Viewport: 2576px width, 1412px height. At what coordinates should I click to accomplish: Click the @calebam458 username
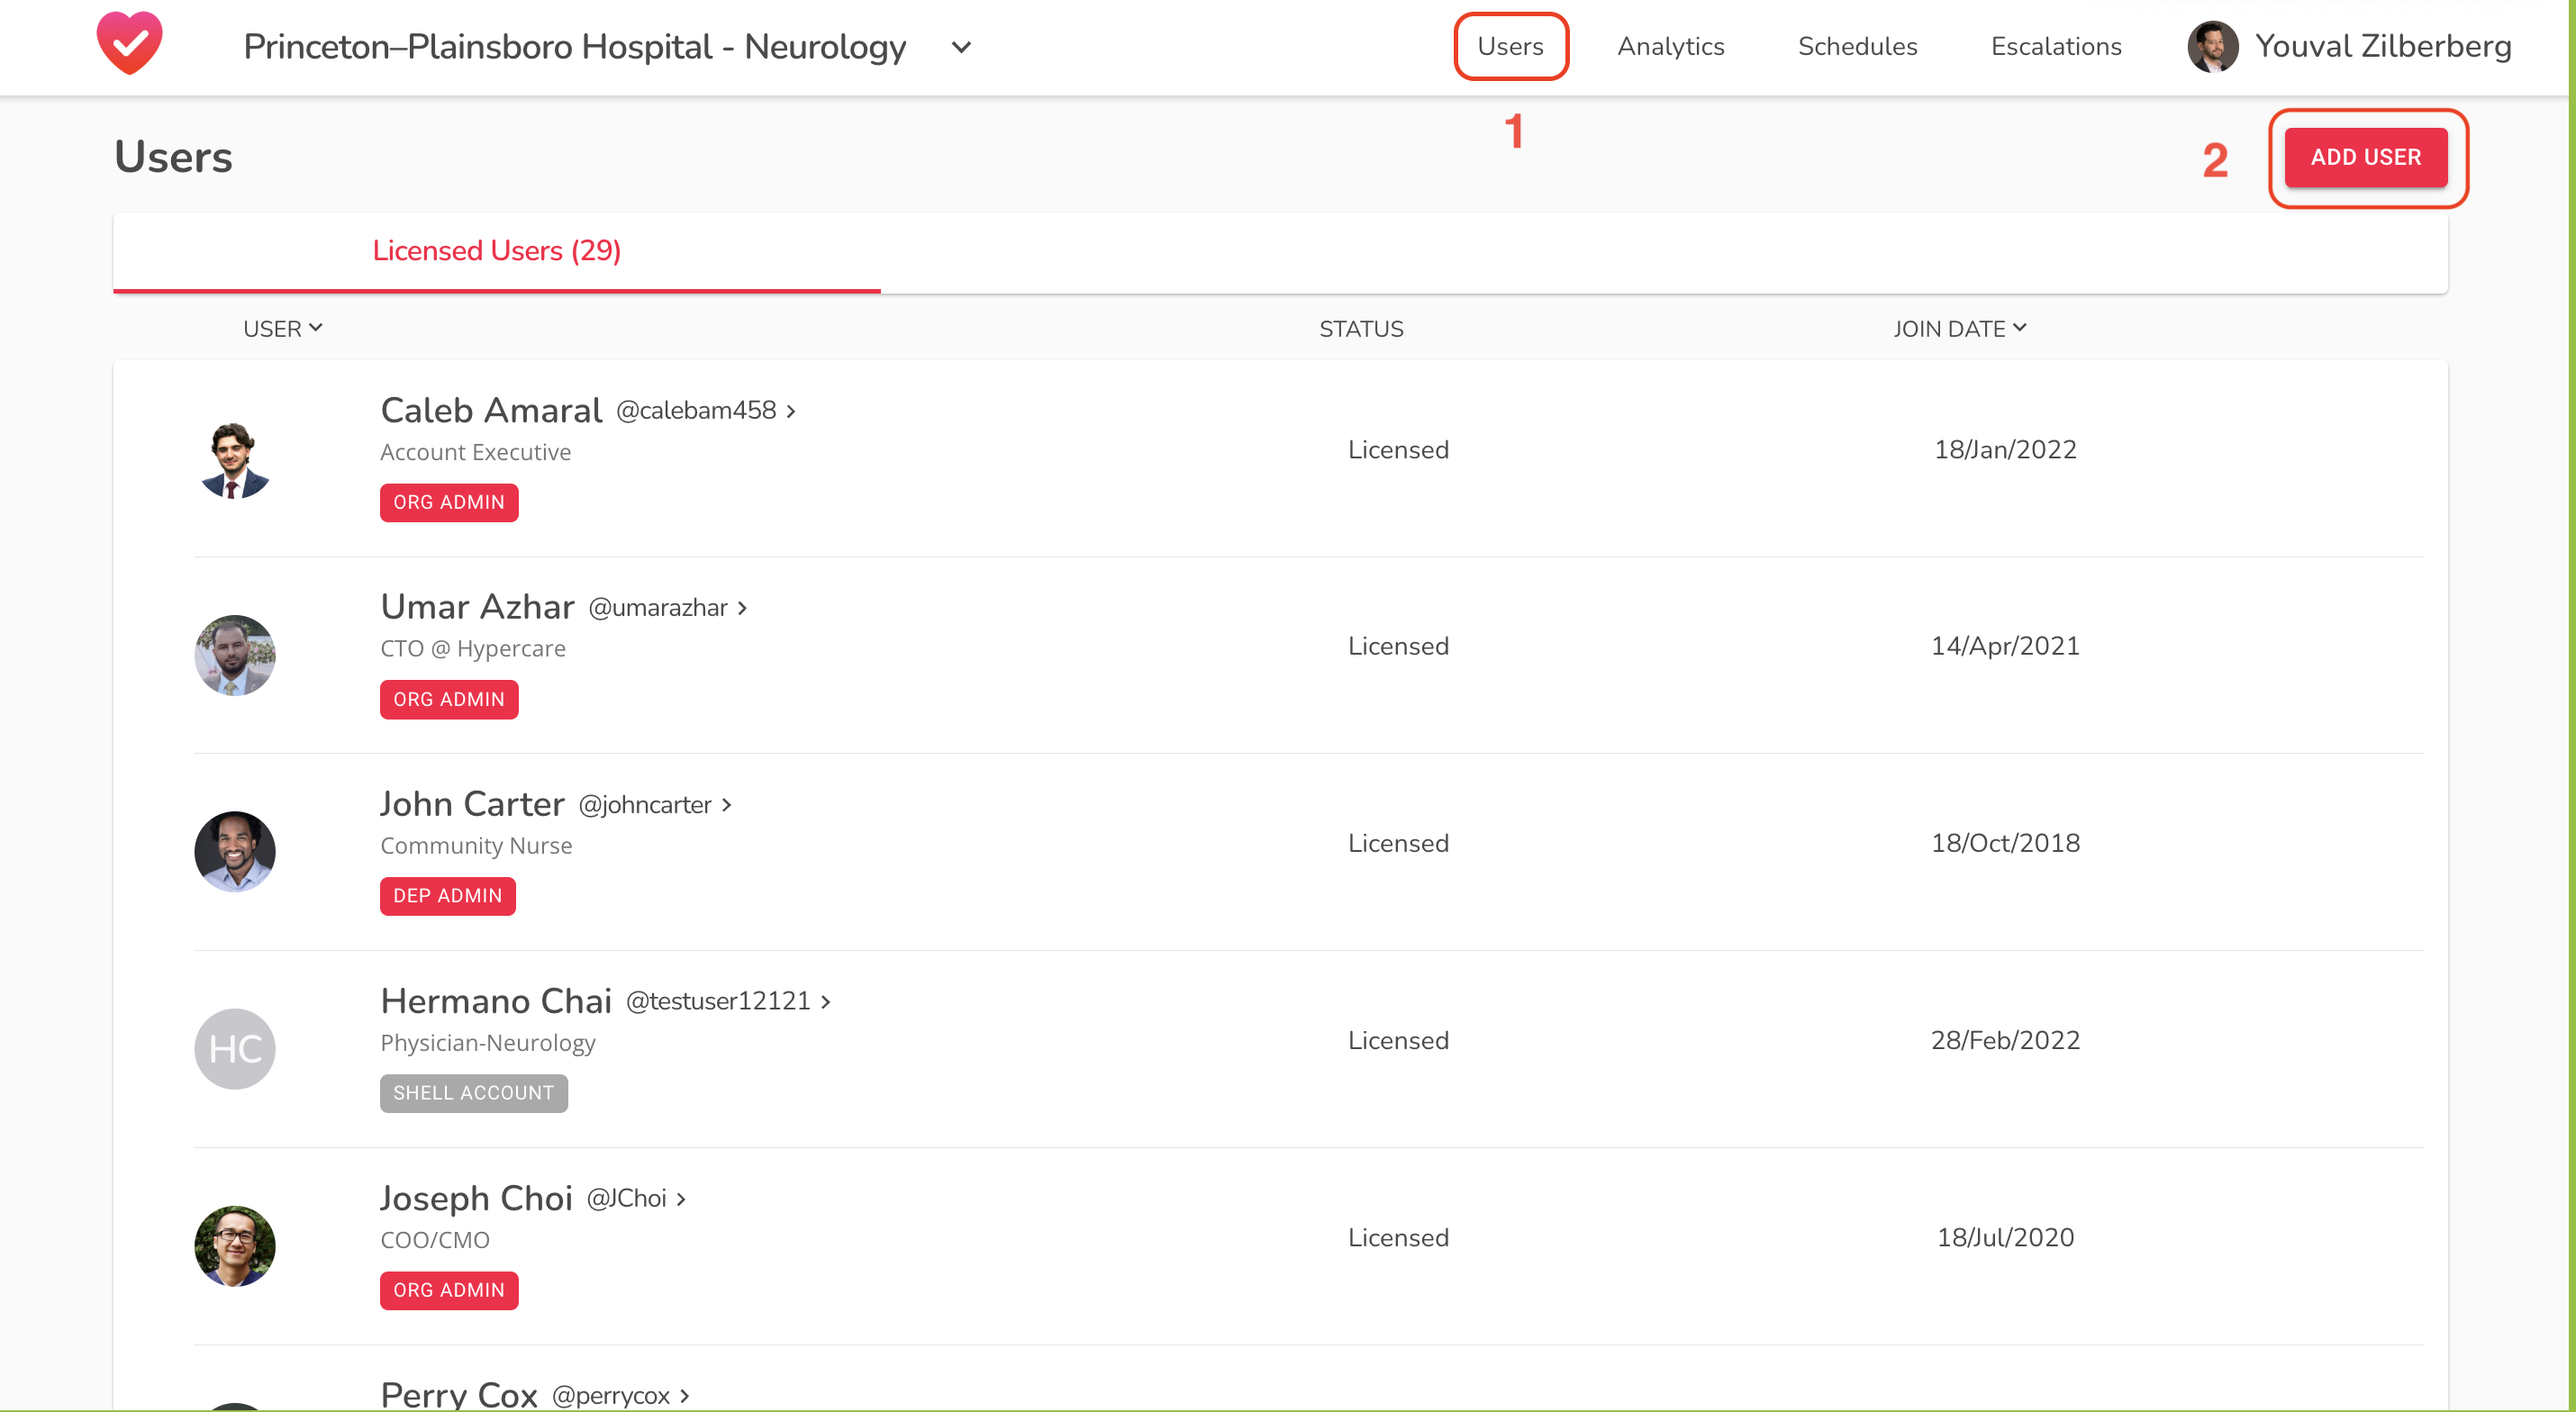point(696,411)
